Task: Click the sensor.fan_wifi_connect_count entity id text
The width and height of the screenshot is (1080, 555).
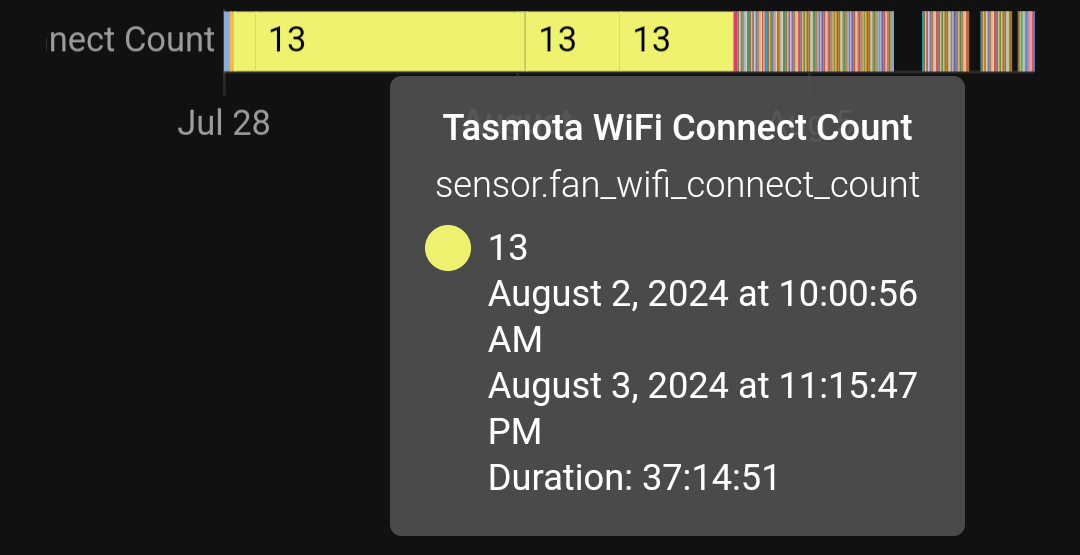Action: 677,185
